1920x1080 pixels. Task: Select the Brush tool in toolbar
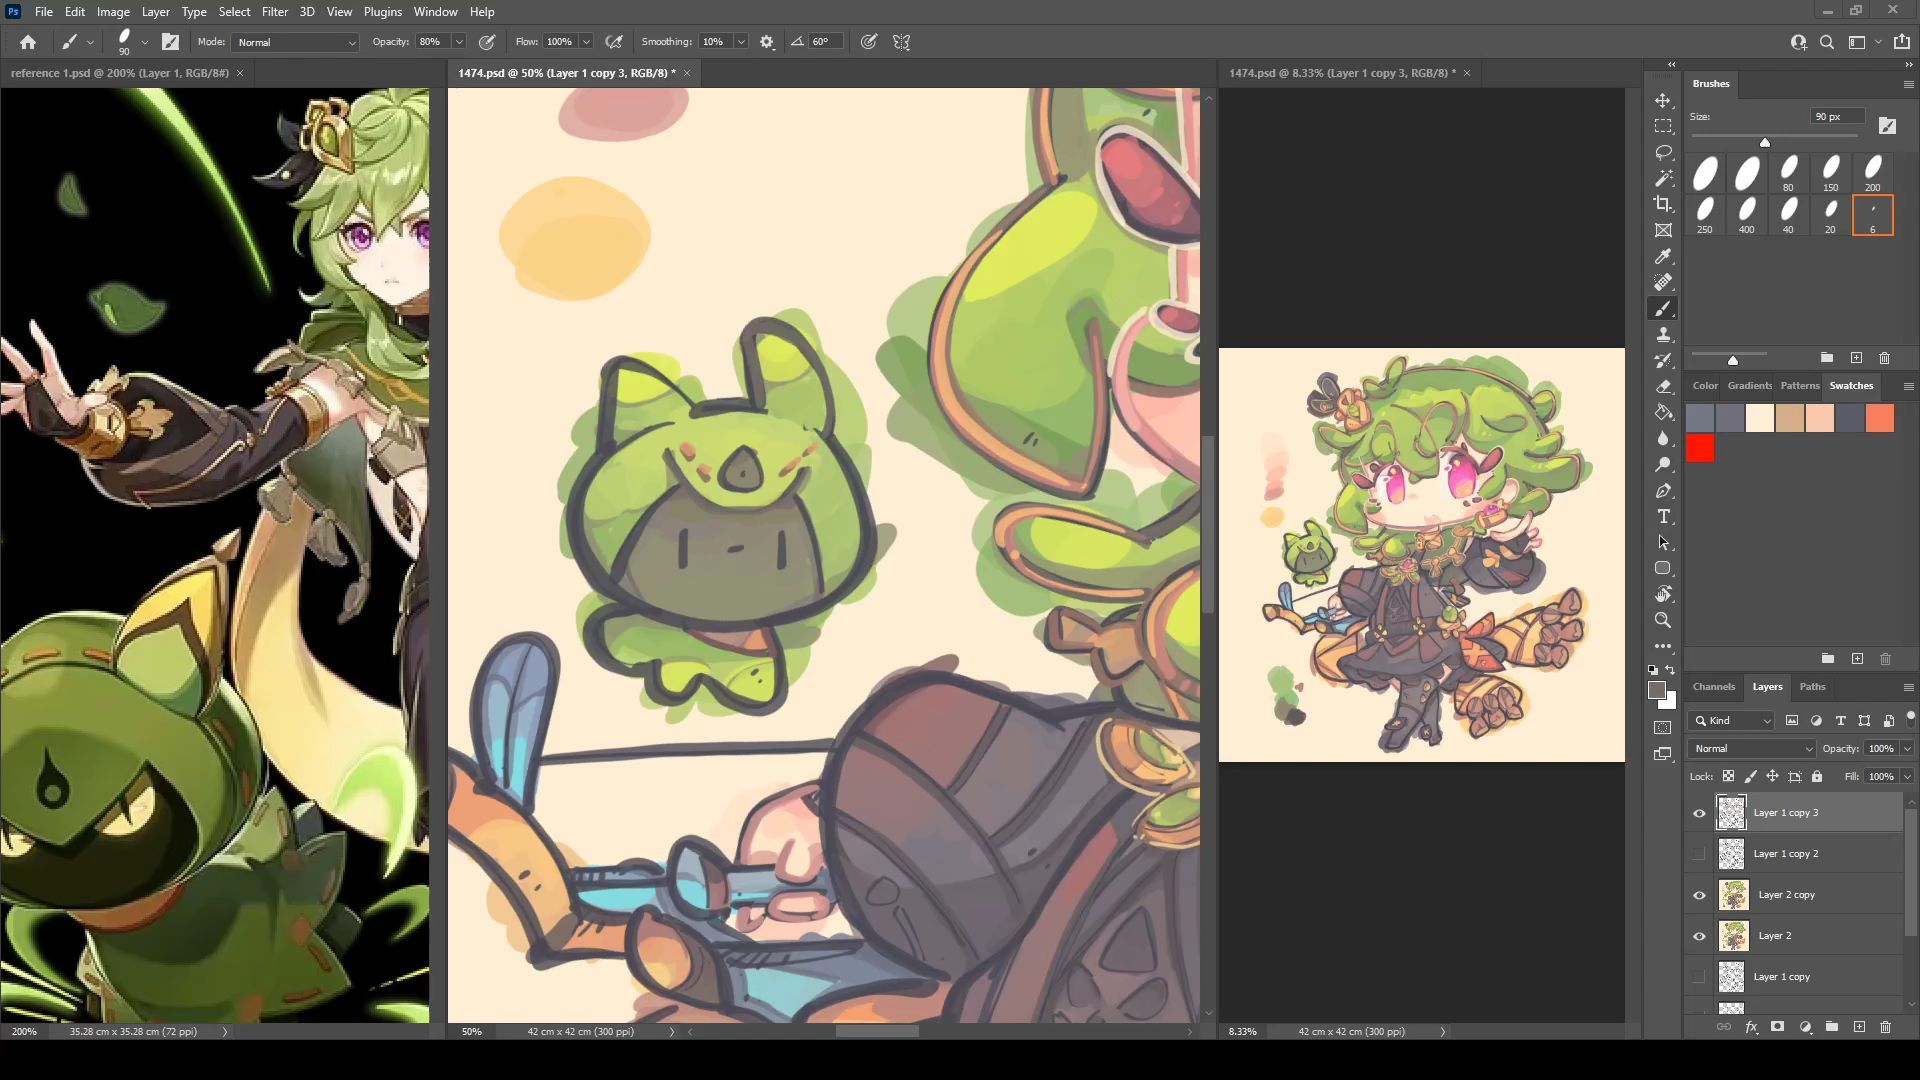point(1663,308)
